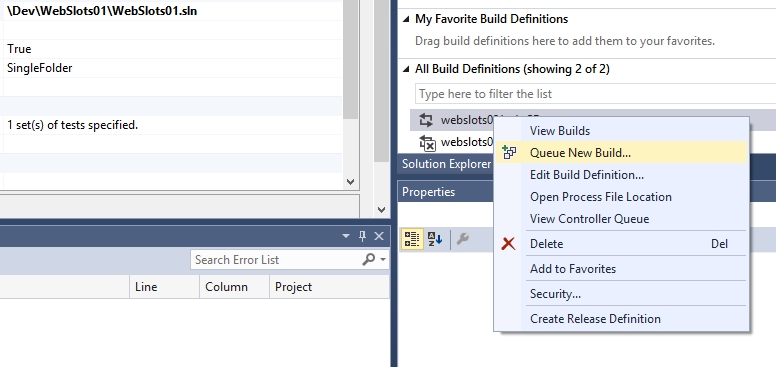Select the Categorized properties view icon
Viewport: 776px width, 367px height.
click(x=412, y=239)
